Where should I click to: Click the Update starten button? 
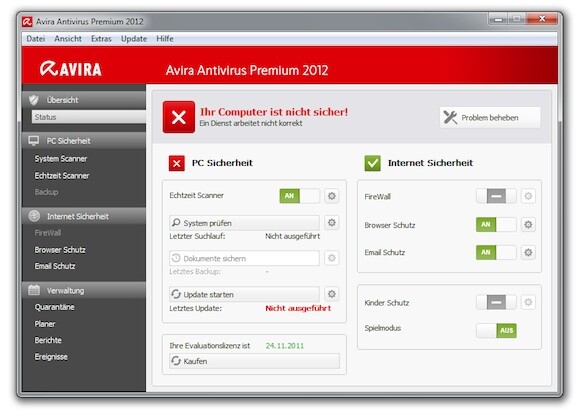tap(244, 294)
